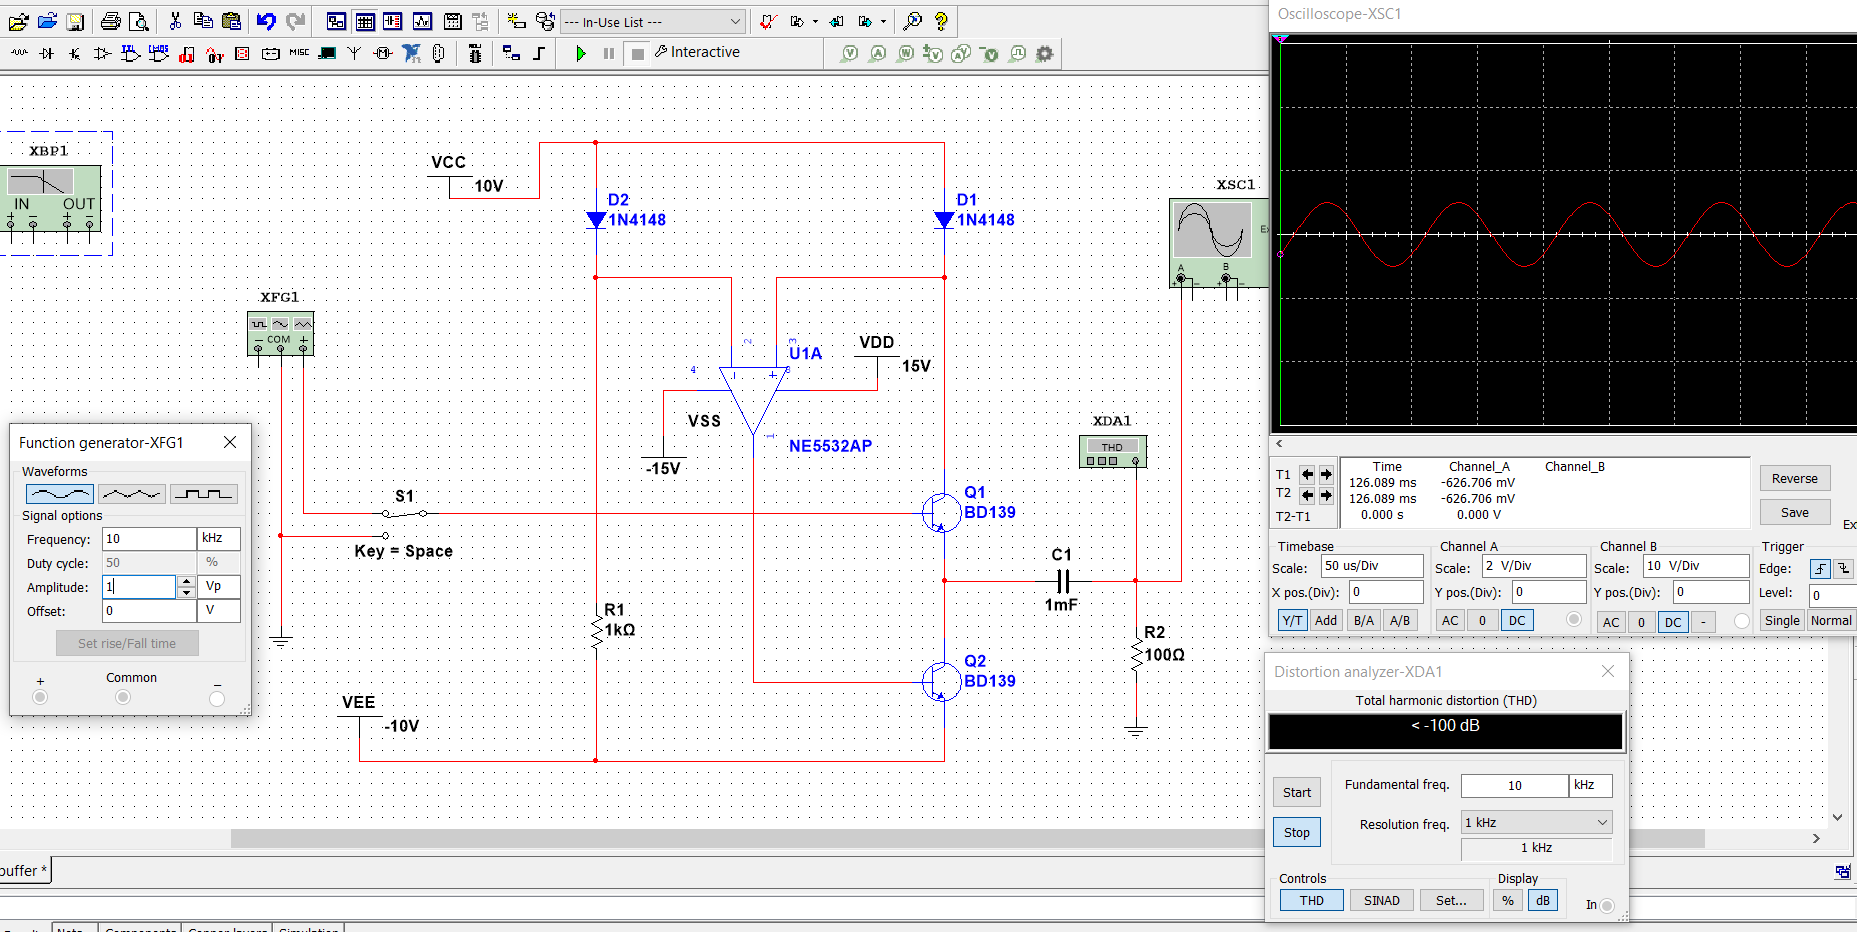Select SINAD mode in distortion analyzer
This screenshot has height=932, width=1857.
(x=1382, y=900)
